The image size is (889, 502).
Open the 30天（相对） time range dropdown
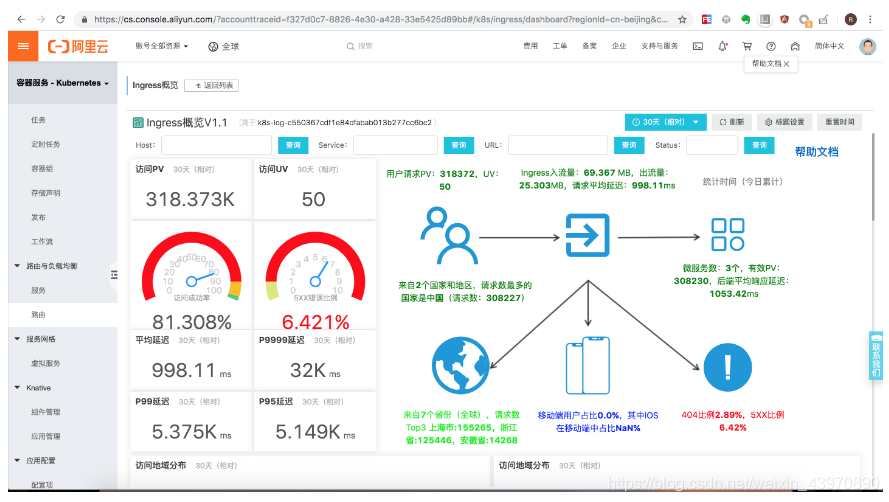pos(665,122)
